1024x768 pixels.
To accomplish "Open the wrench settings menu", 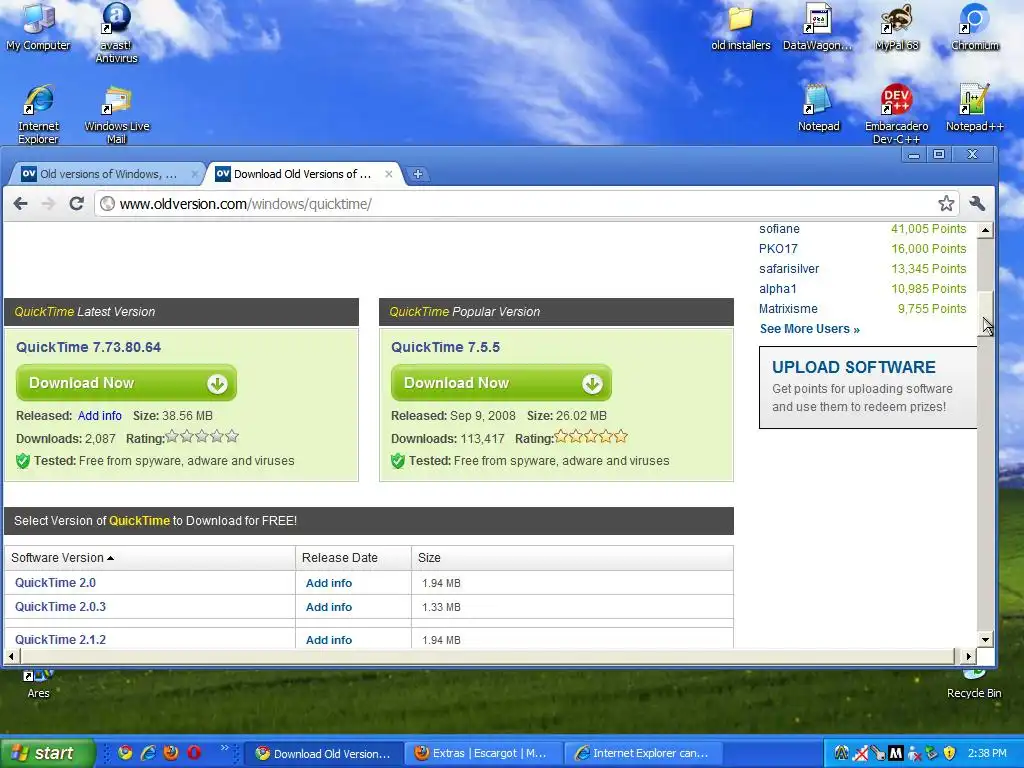I will (977, 204).
